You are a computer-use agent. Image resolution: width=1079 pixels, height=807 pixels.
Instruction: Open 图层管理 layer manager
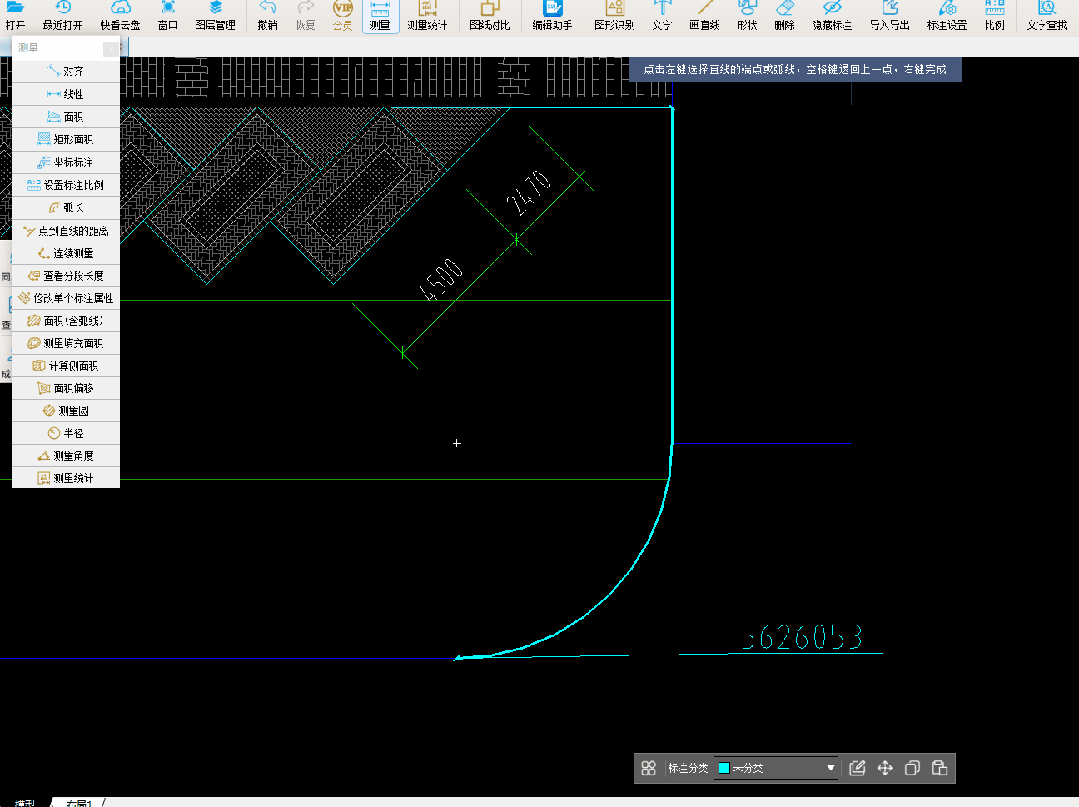[215, 15]
